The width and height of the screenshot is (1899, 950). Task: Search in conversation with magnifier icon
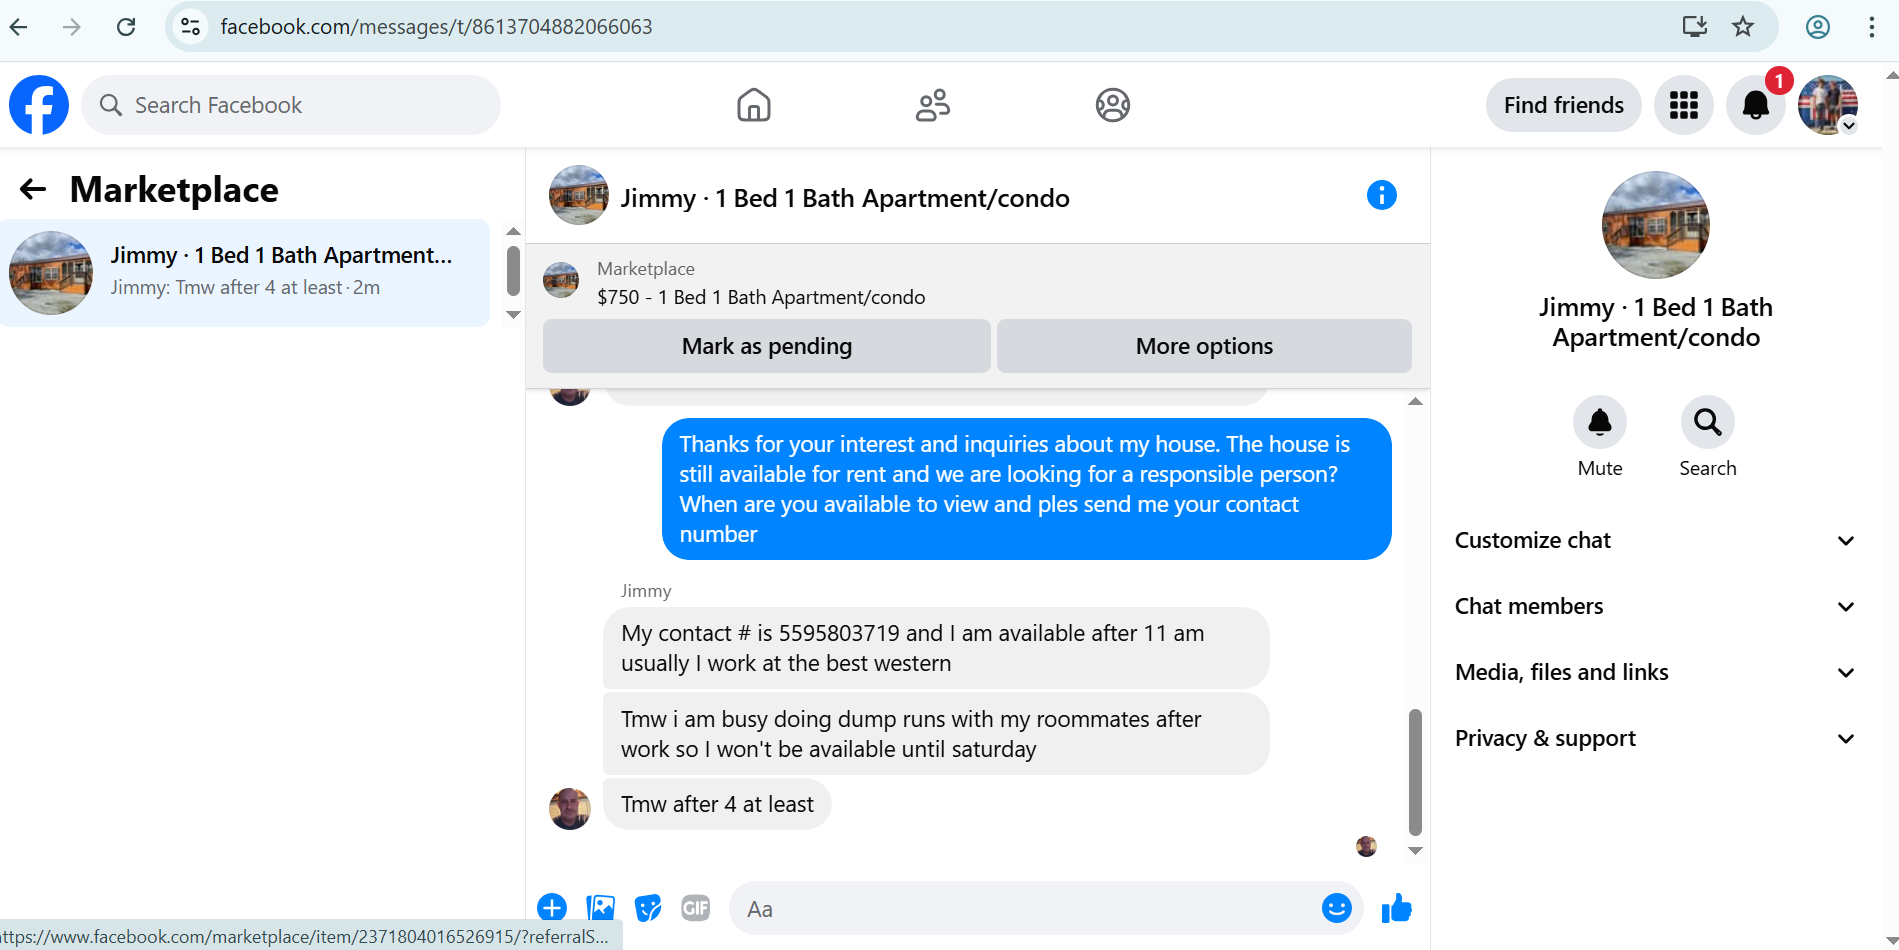[x=1708, y=422]
